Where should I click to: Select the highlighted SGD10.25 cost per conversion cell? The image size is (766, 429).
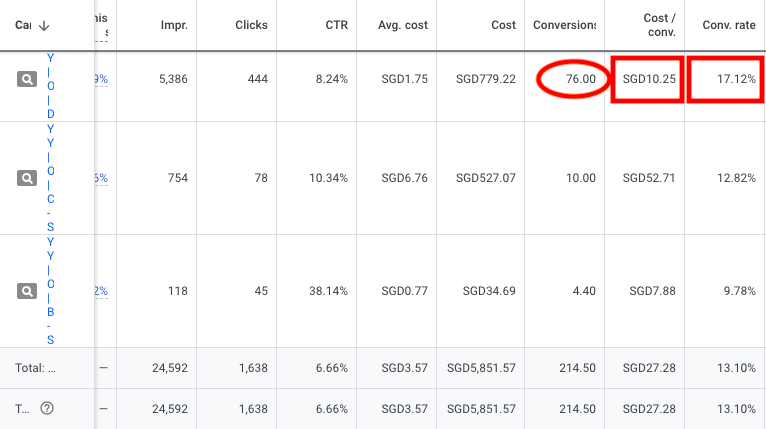click(649, 79)
